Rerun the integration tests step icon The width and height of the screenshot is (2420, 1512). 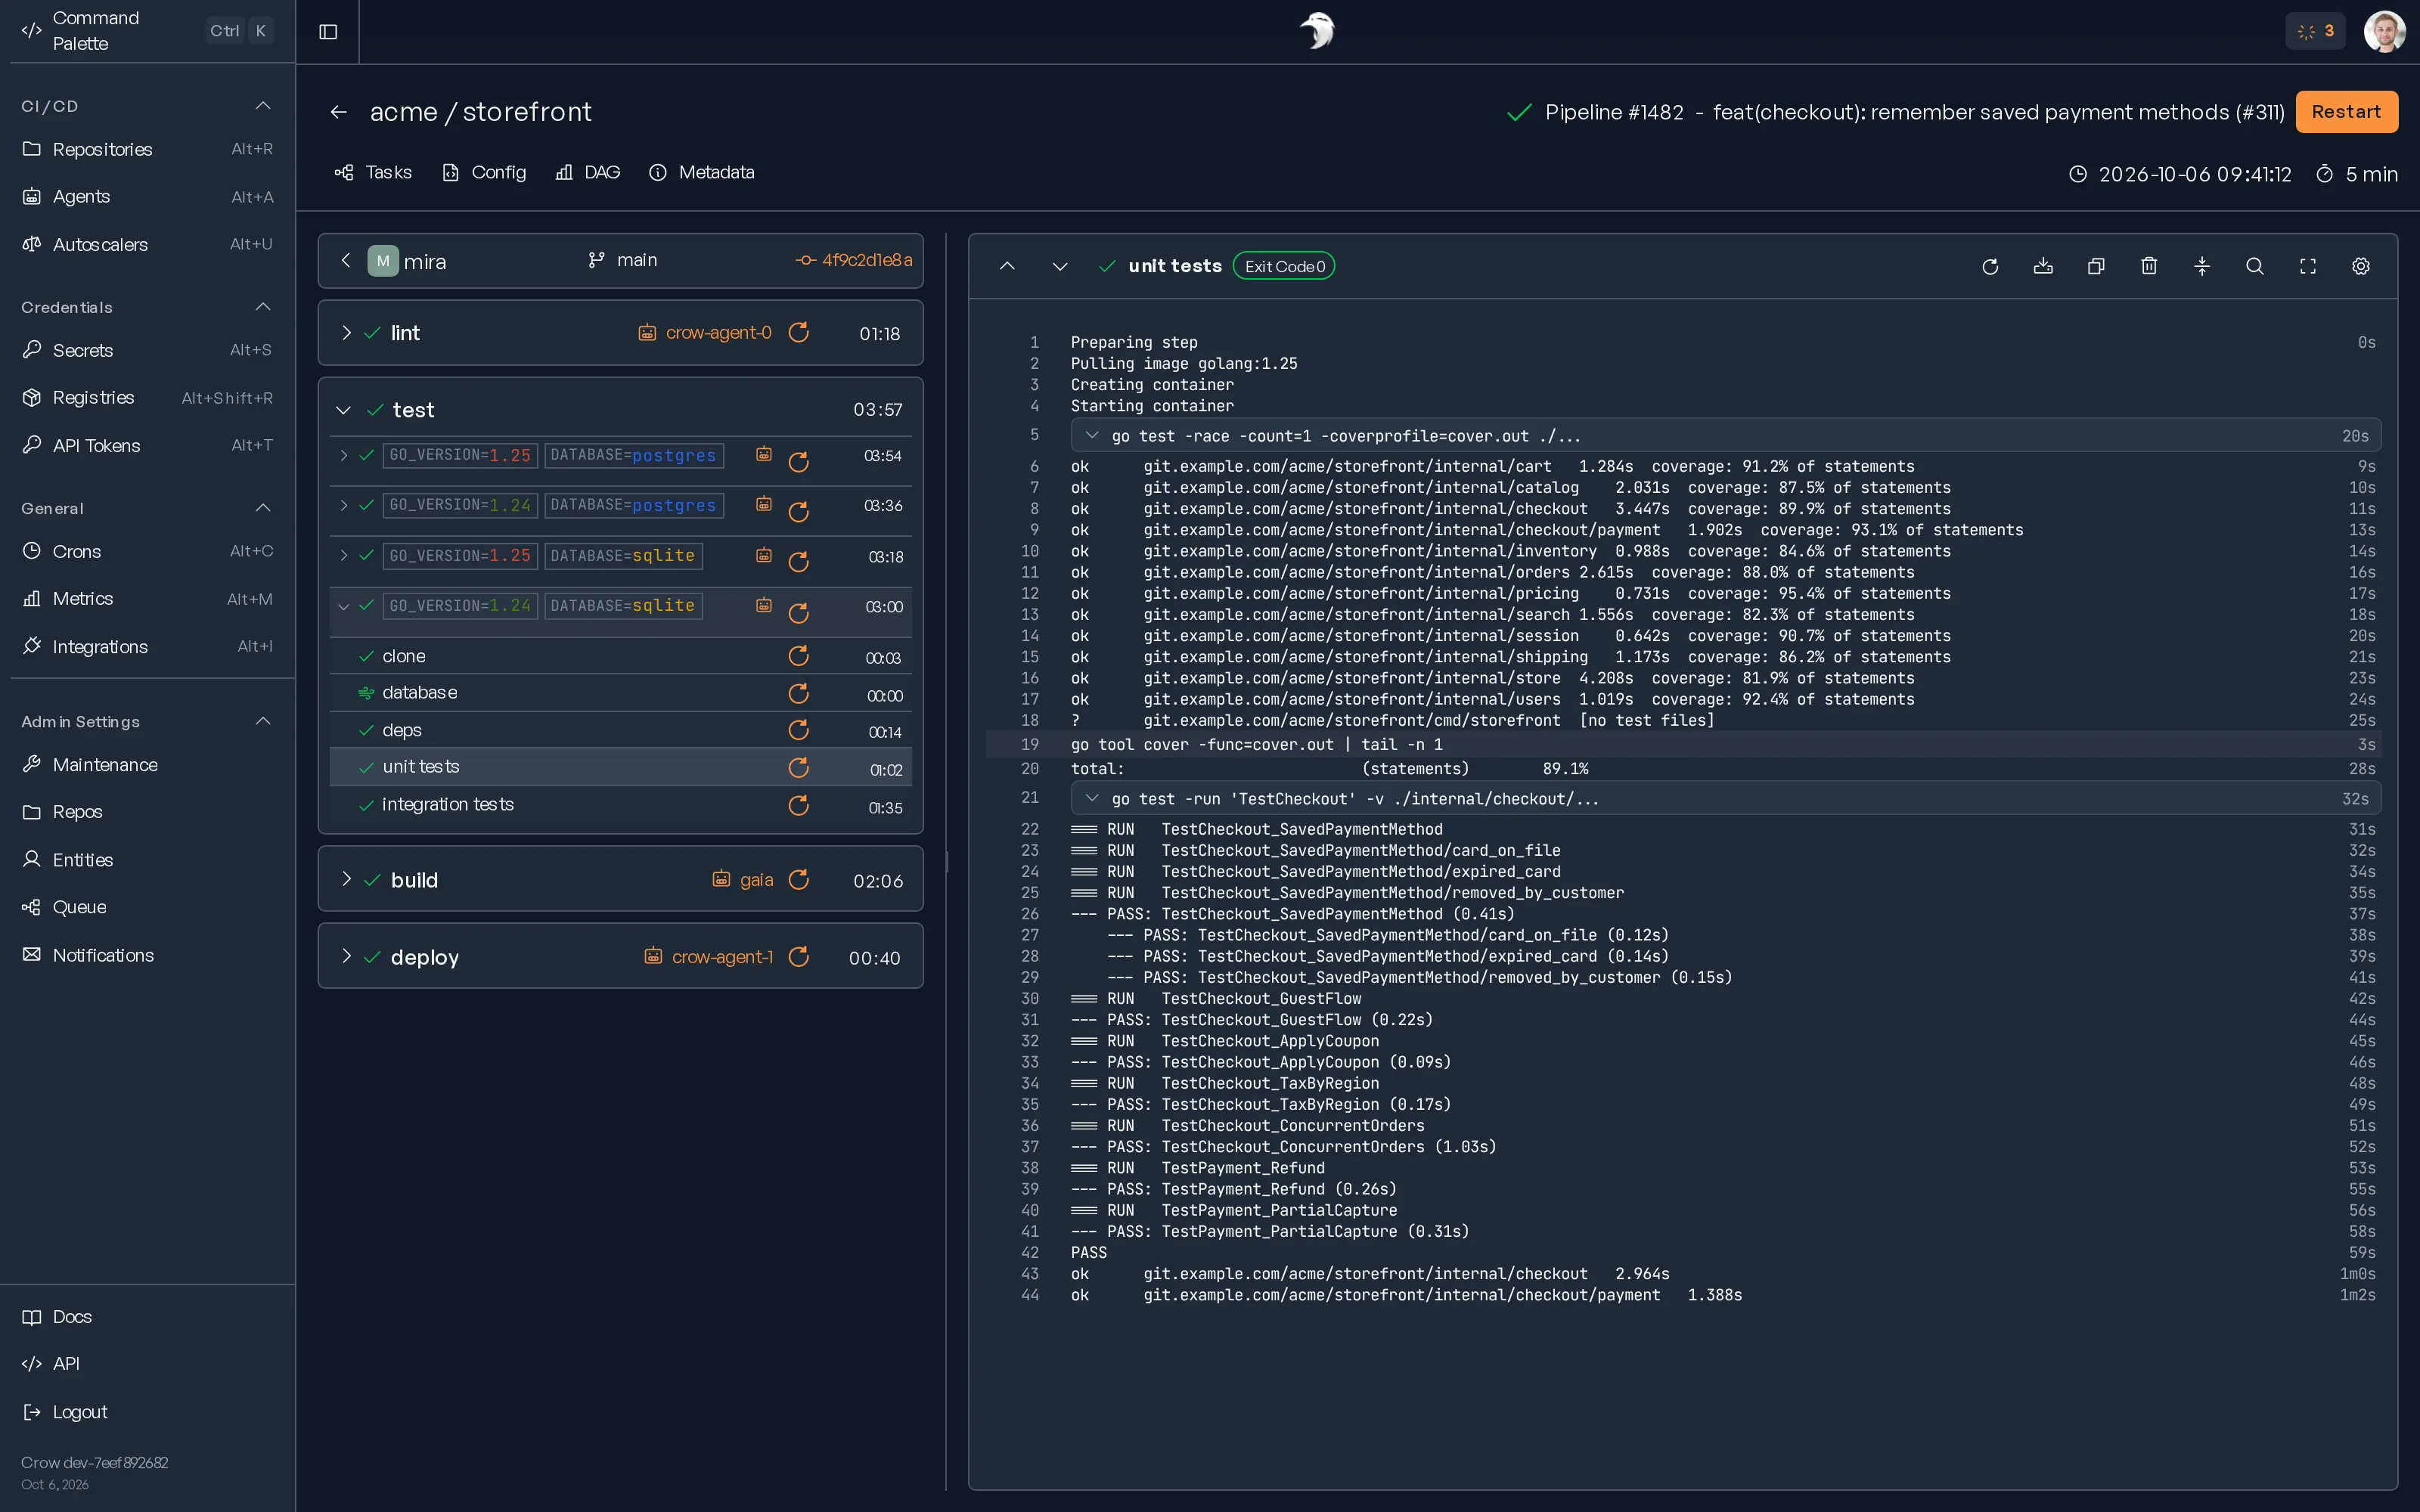pyautogui.click(x=798, y=805)
